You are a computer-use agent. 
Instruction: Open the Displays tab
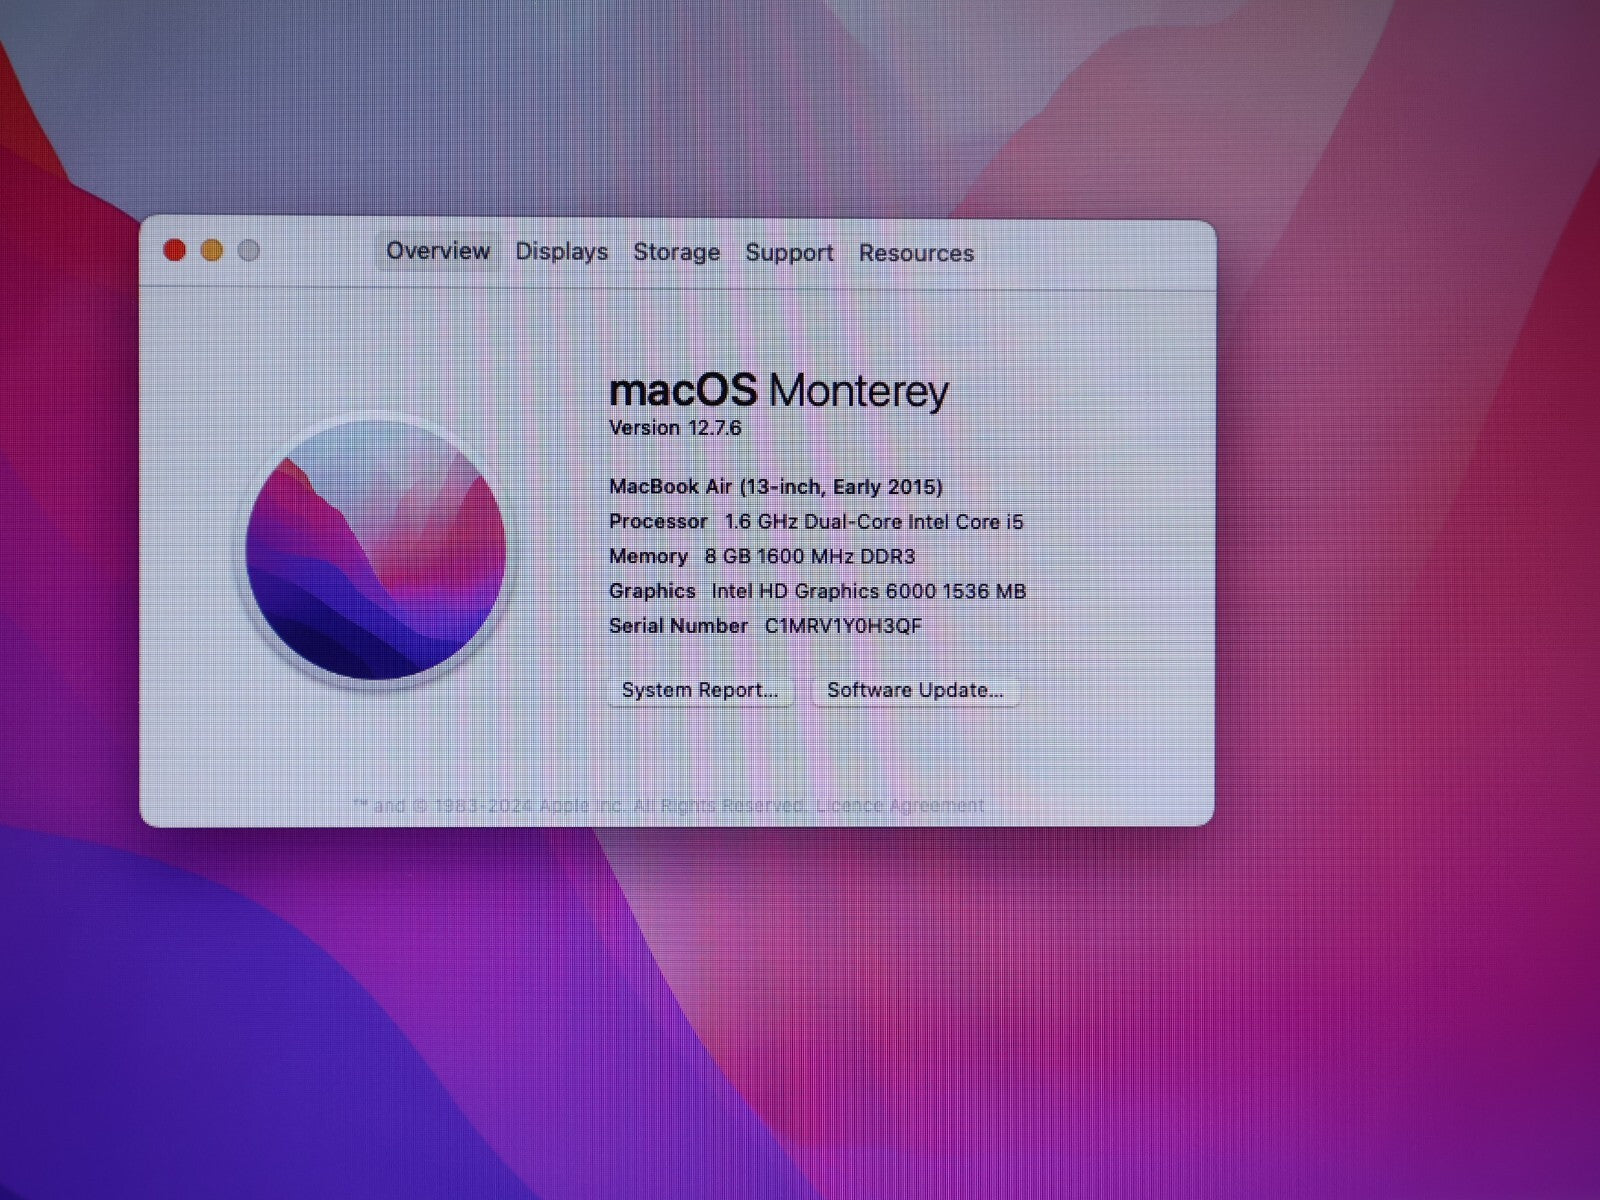tap(561, 252)
